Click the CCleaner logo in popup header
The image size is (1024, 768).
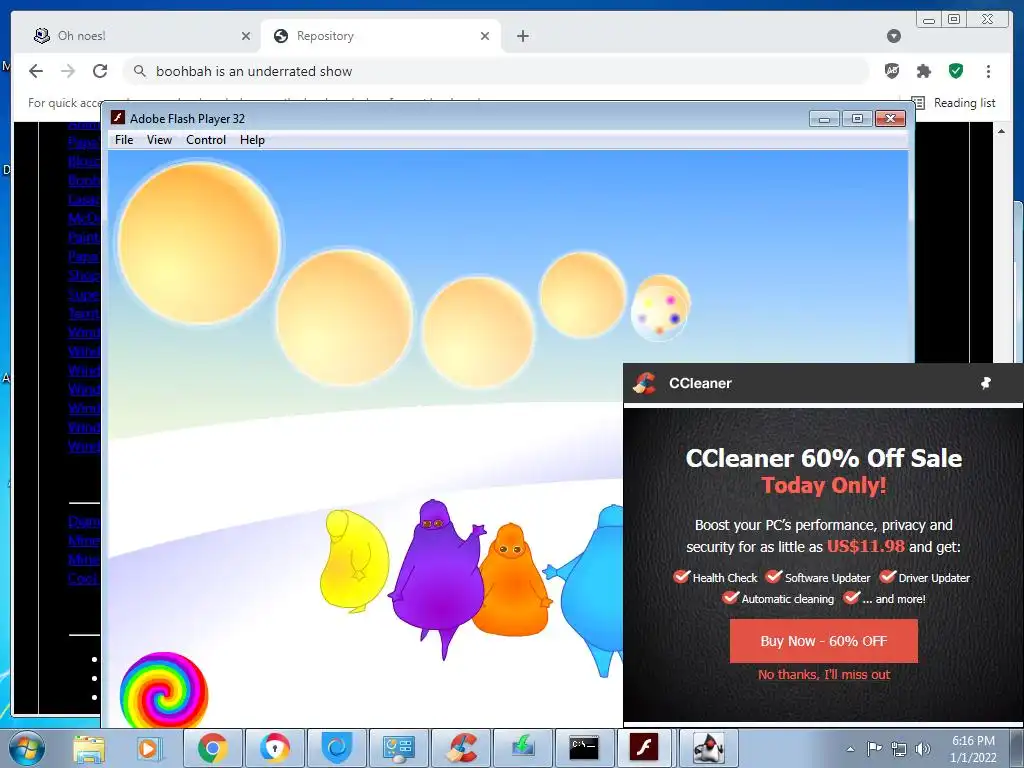coord(645,383)
